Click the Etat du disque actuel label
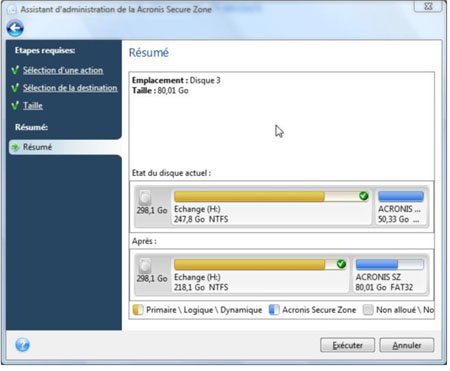This screenshot has height=371, width=450. 171,173
